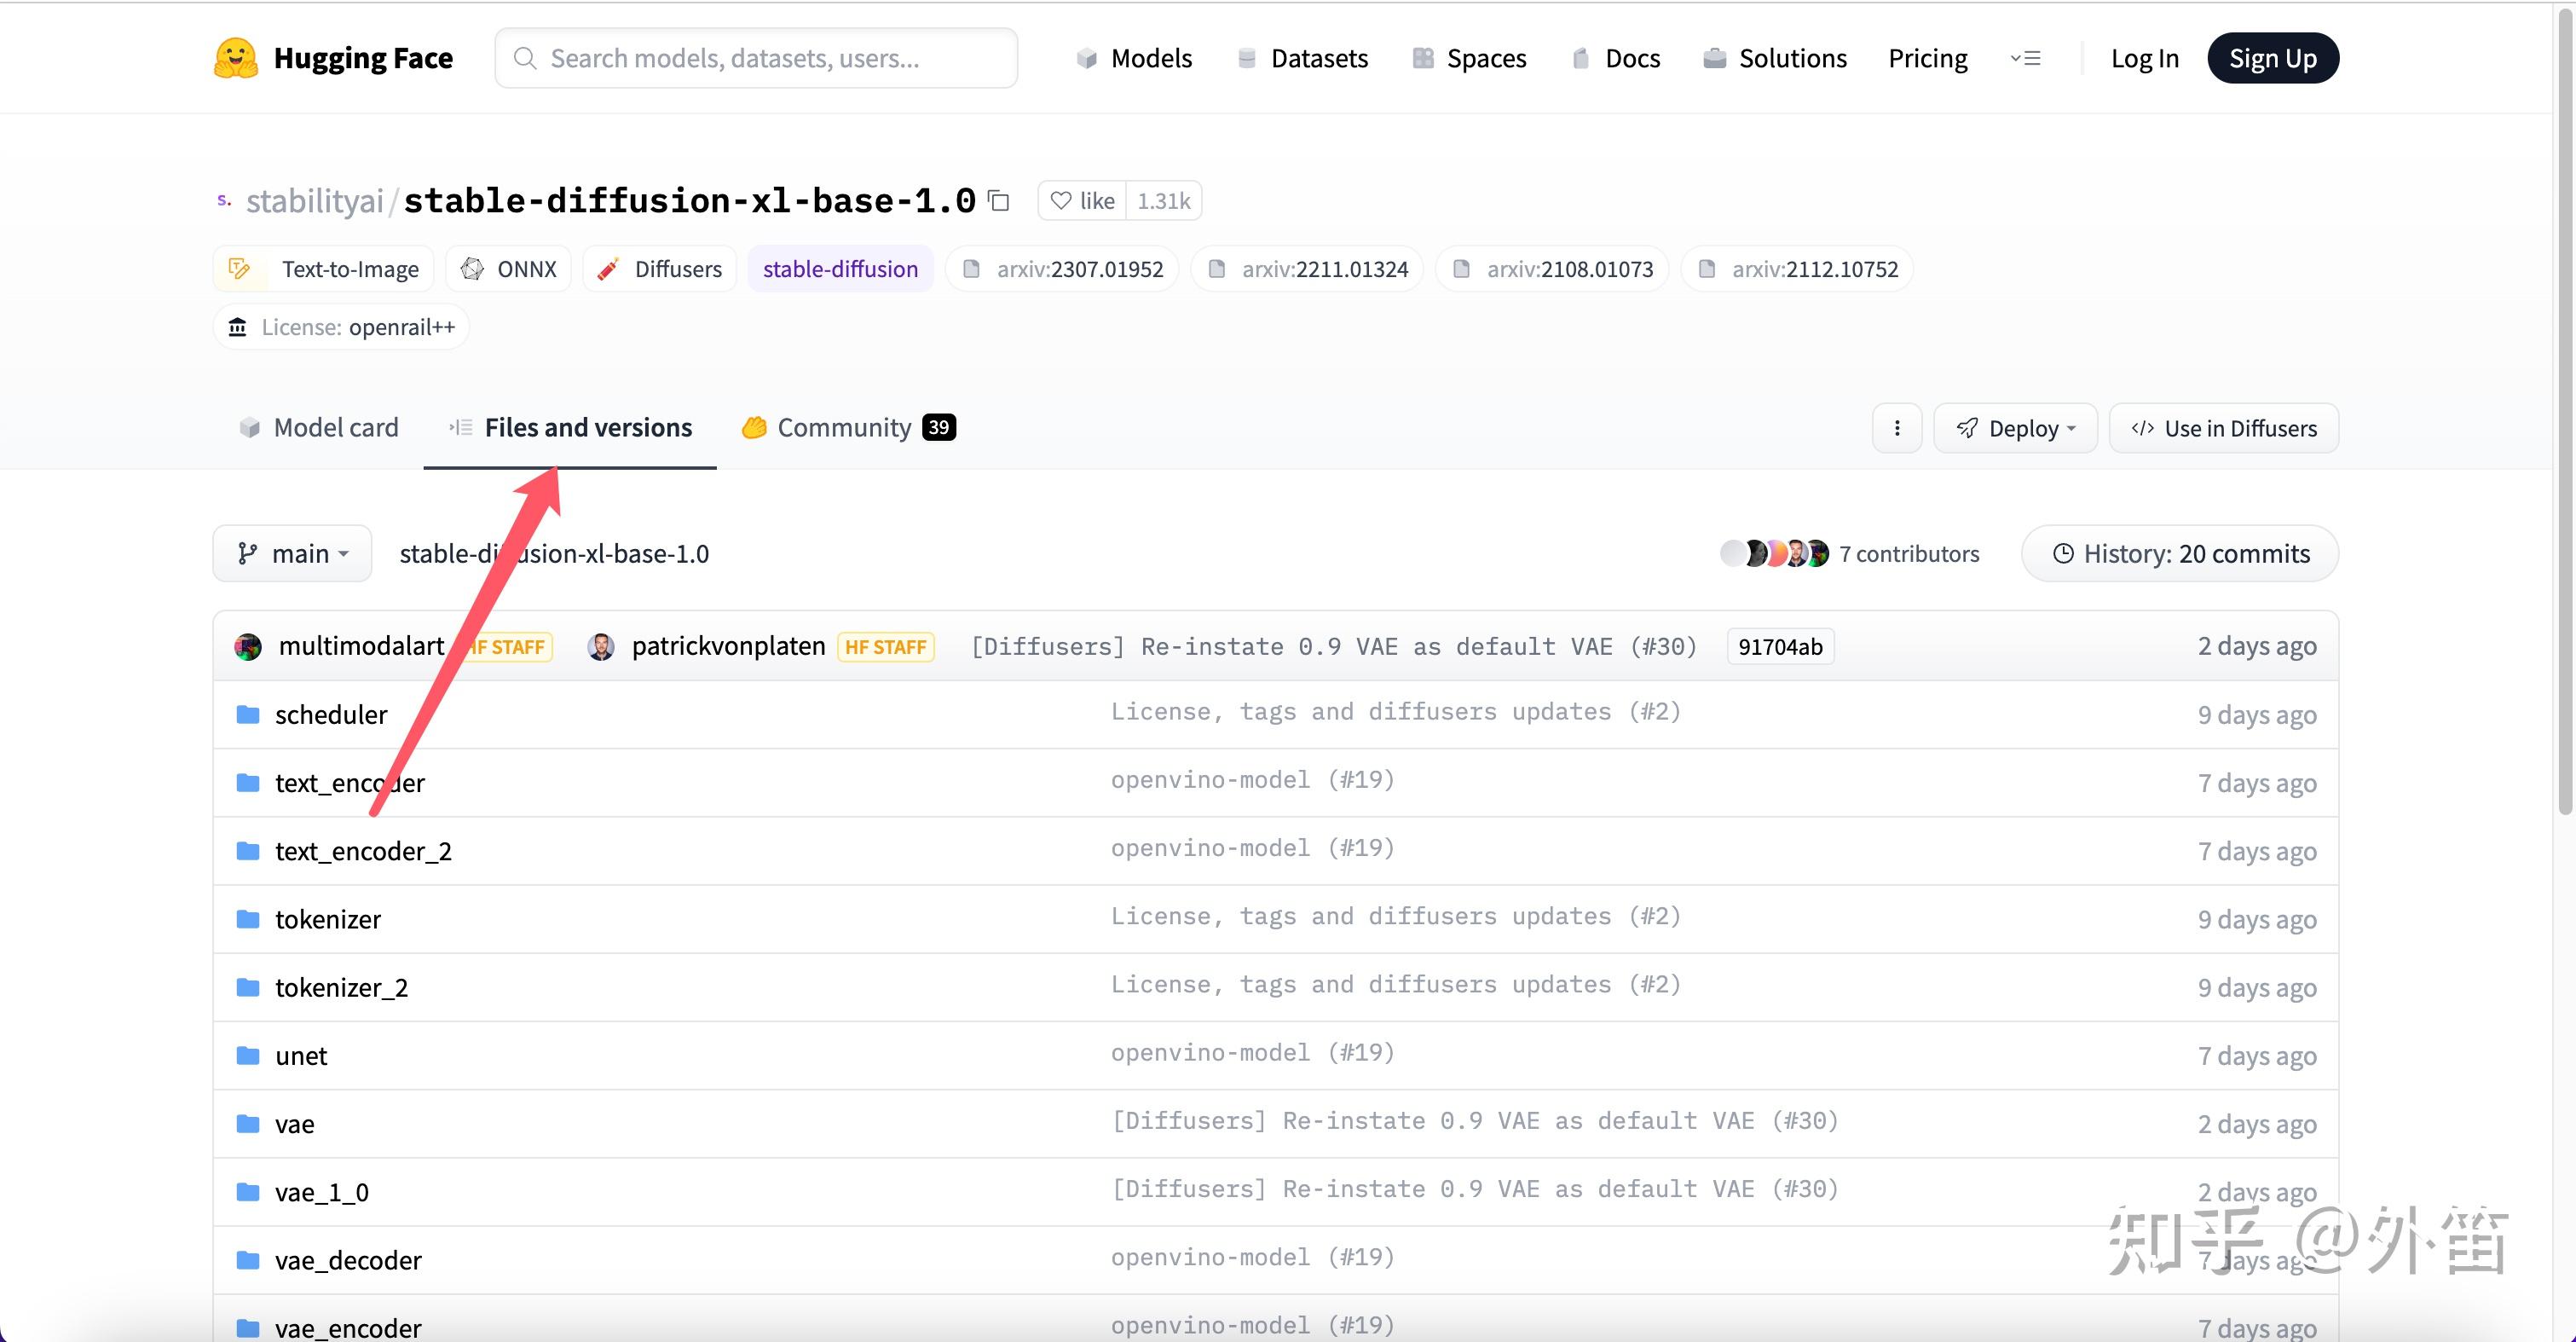Click the Hugging Face emoji logo
This screenshot has height=1342, width=2576.
(235, 58)
